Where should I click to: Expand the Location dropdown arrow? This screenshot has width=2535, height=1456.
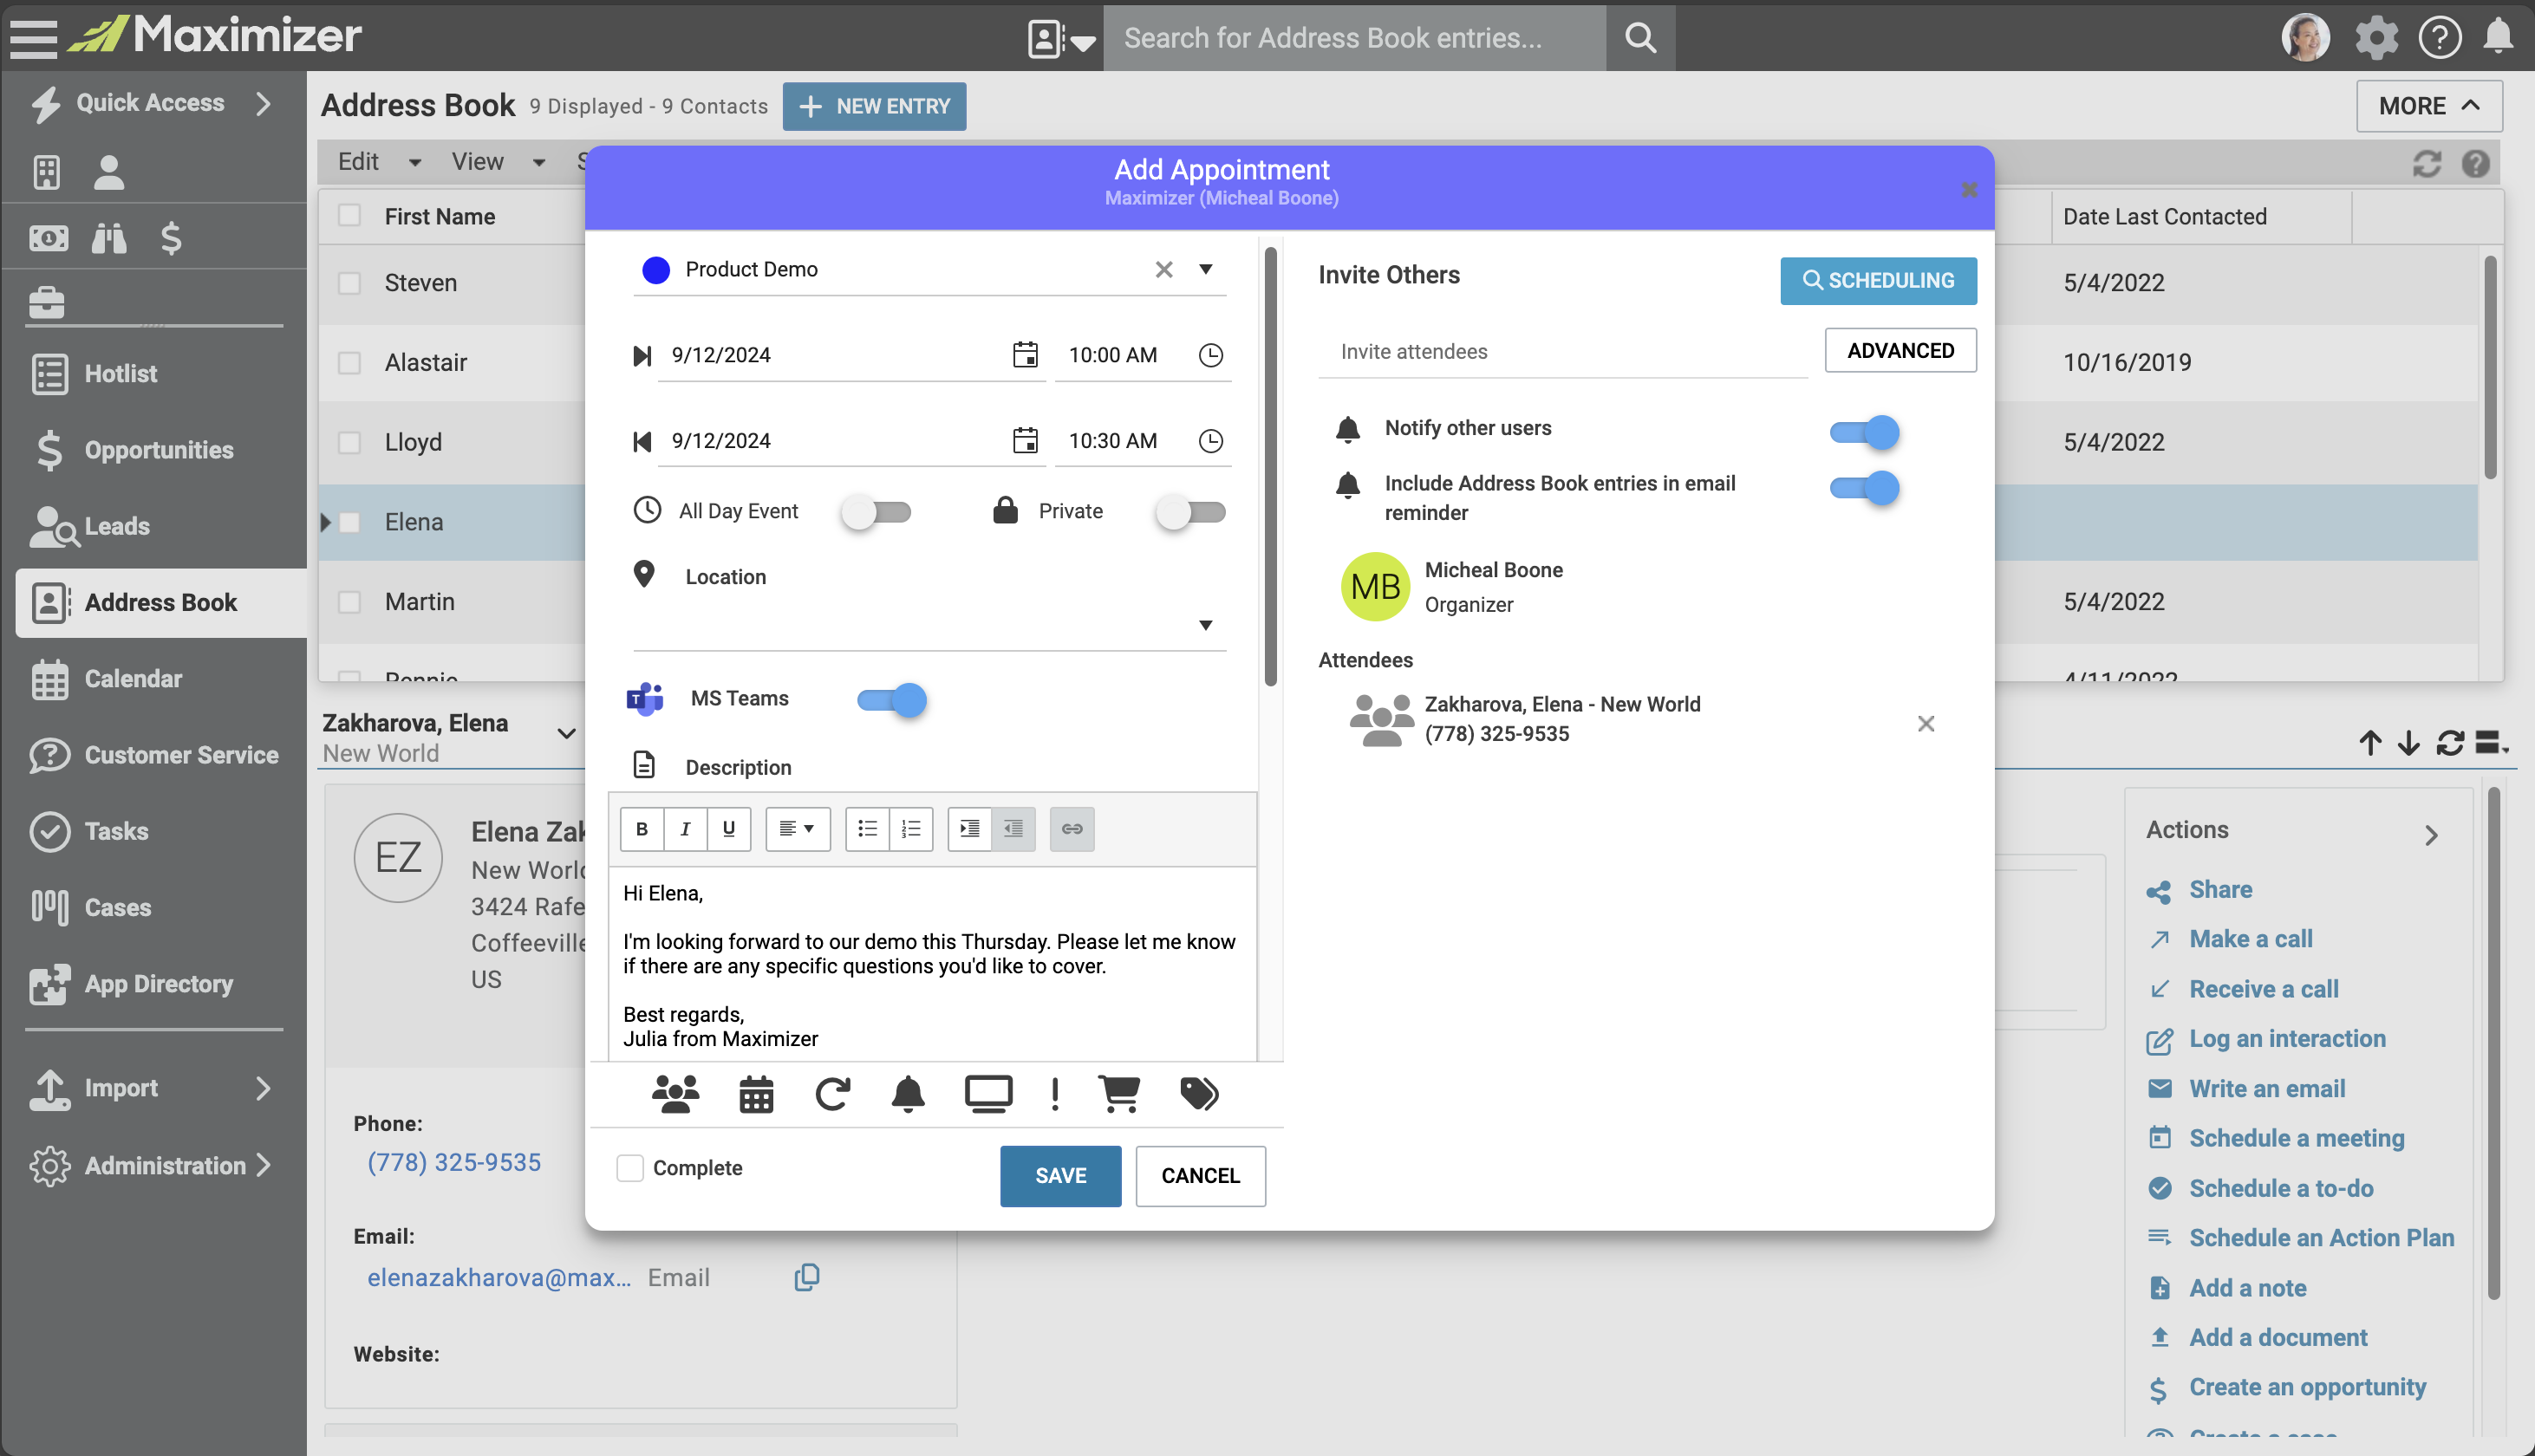[1206, 625]
